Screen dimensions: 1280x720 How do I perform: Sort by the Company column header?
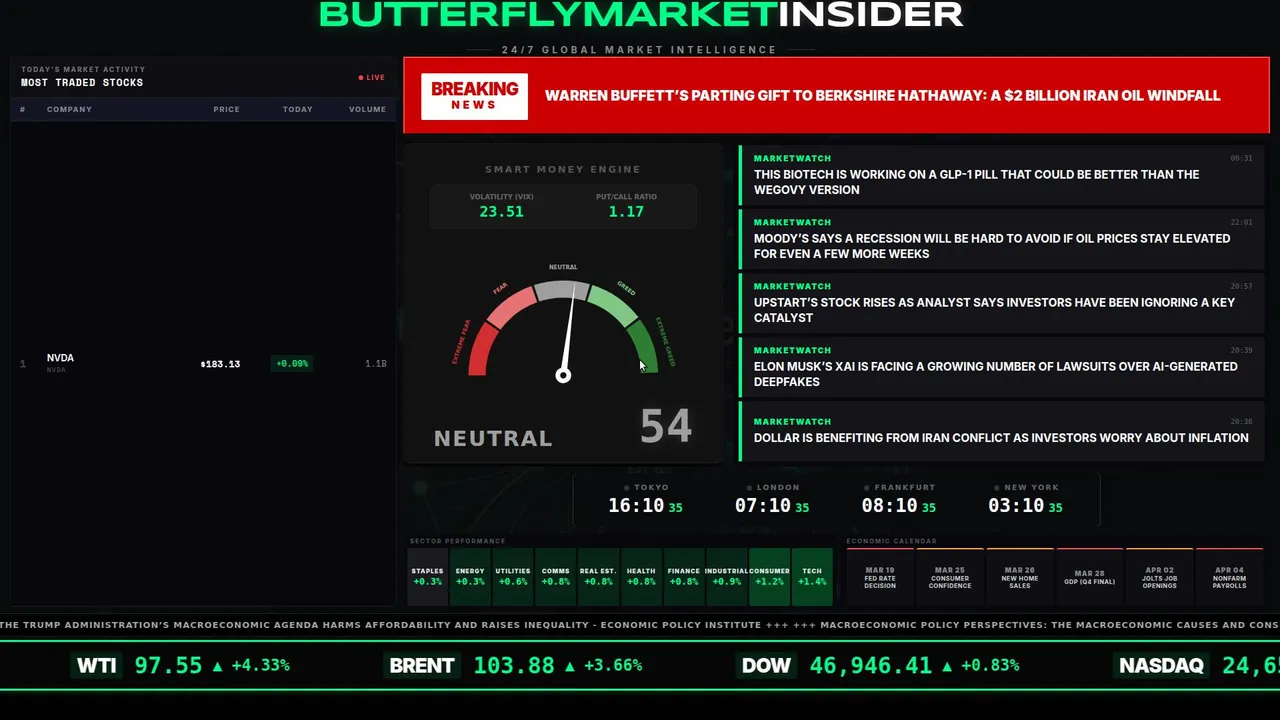tap(69, 109)
